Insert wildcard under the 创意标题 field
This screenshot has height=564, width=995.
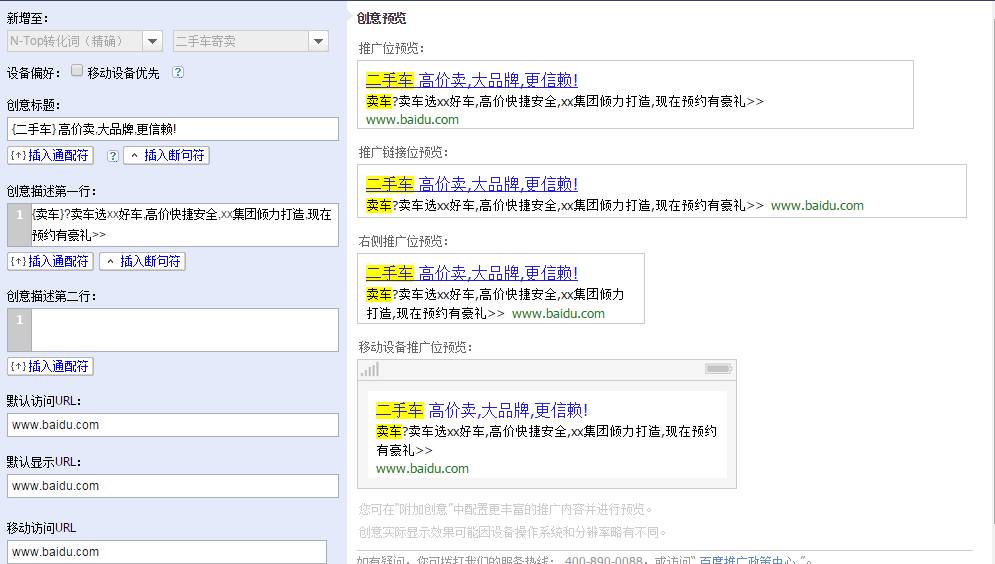point(50,155)
